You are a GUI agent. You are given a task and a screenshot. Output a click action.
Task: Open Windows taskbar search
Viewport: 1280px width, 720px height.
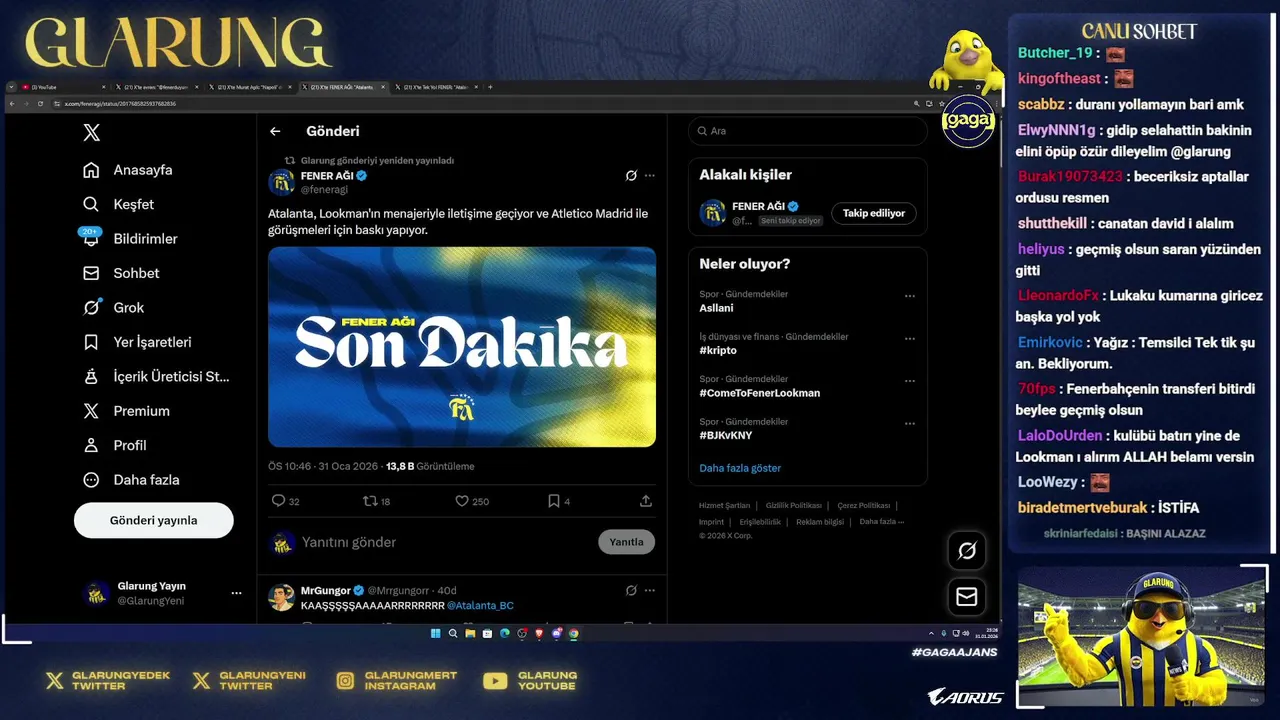453,633
